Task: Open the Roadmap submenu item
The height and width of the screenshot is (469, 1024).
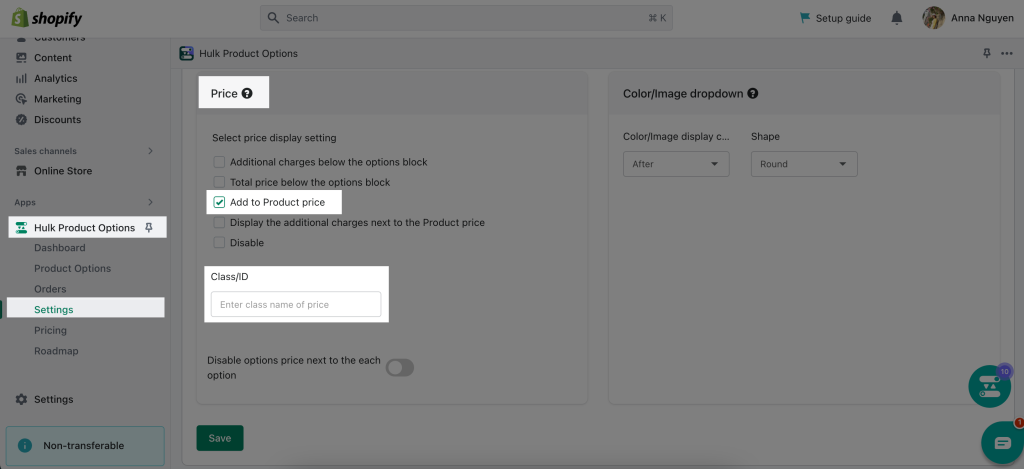Action: click(x=56, y=351)
